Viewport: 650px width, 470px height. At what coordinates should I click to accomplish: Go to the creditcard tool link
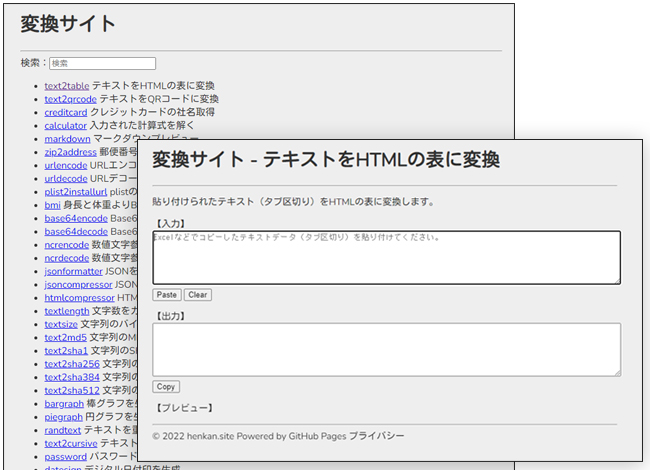67,112
